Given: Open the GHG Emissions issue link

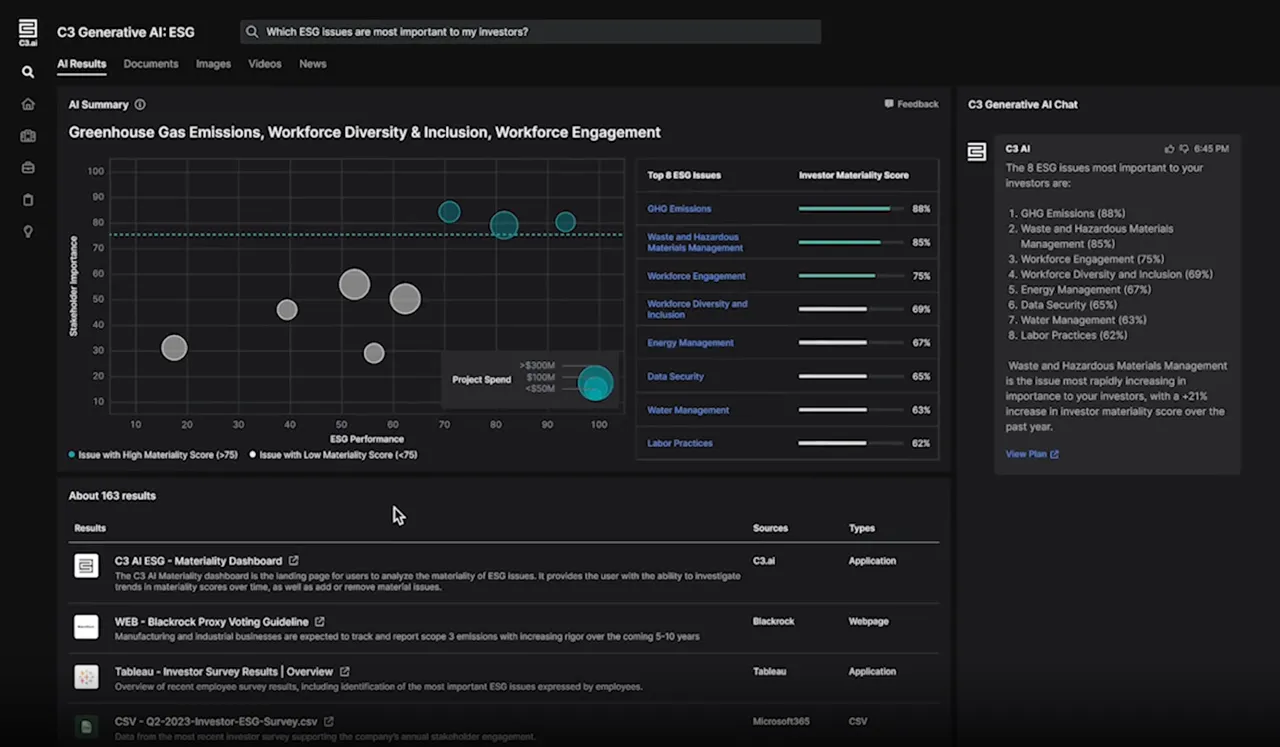Looking at the screenshot, I should pyautogui.click(x=679, y=209).
